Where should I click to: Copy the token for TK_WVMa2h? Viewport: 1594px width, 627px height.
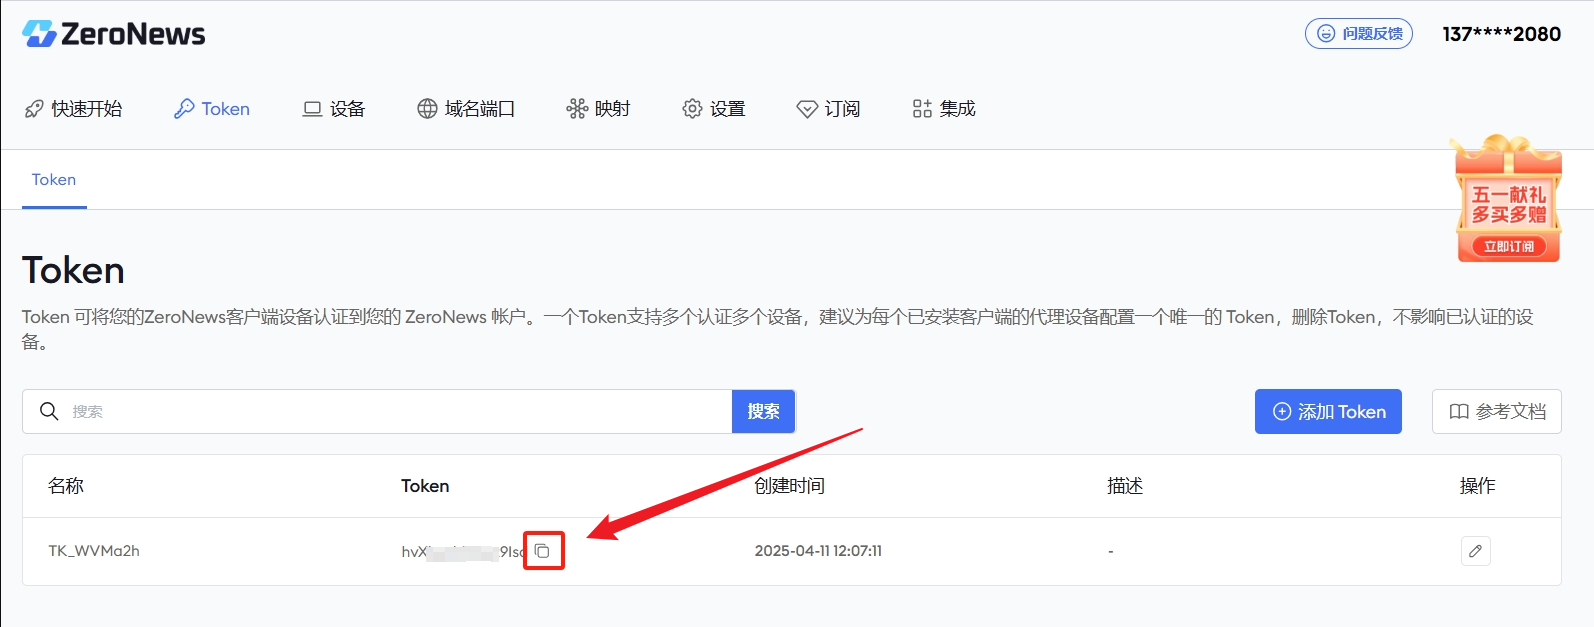click(x=543, y=551)
